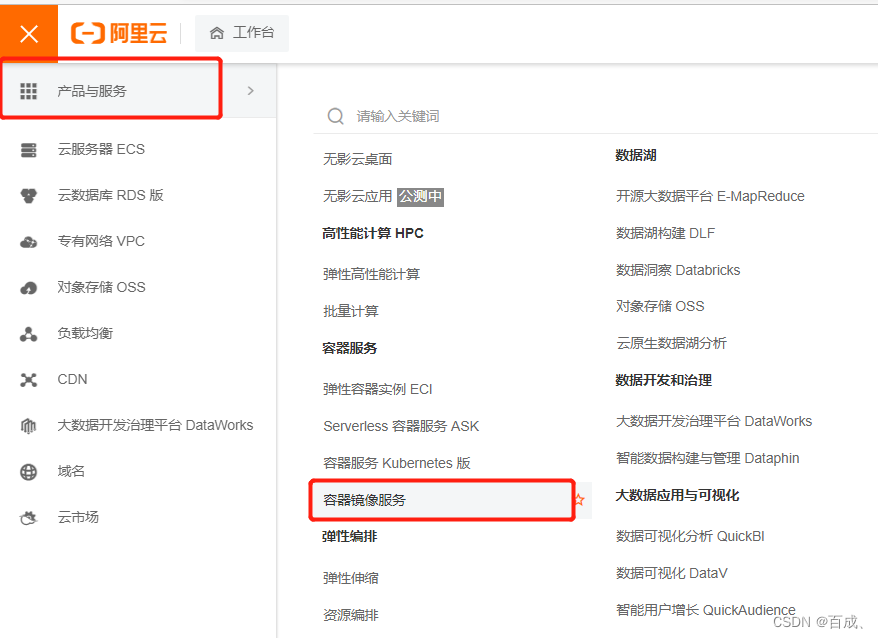This screenshot has height=638, width=878.
Task: Open 弹性伸缩 link
Action: click(351, 578)
